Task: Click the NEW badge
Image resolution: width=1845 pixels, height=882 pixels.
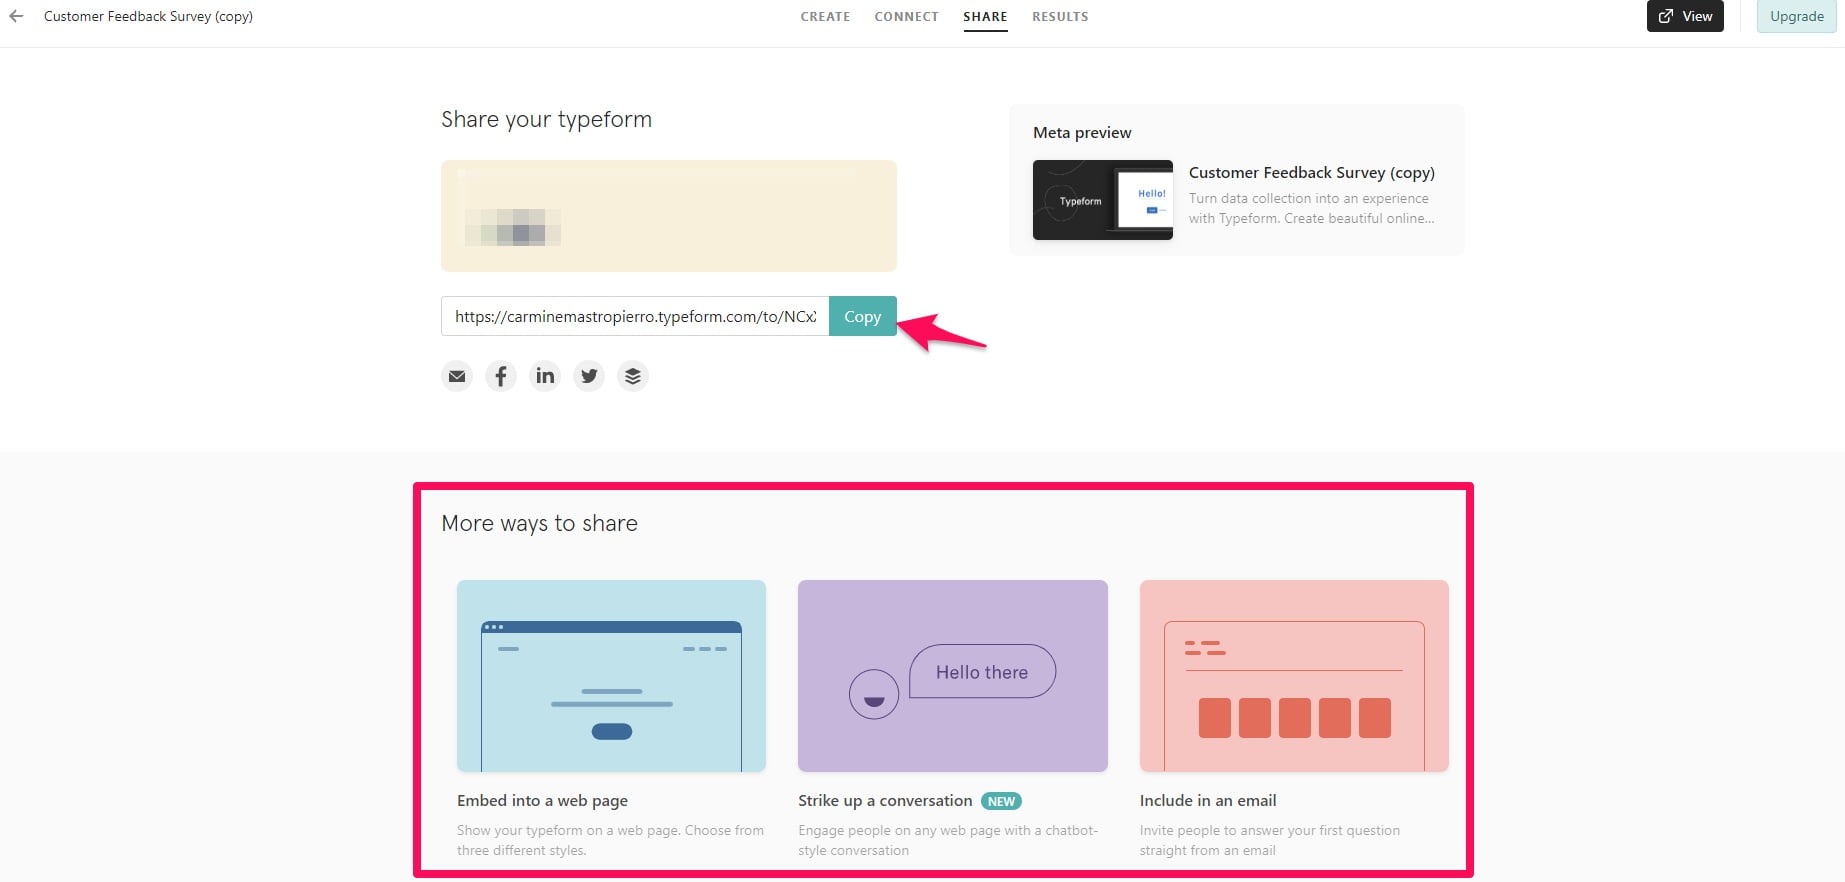Action: [1001, 801]
